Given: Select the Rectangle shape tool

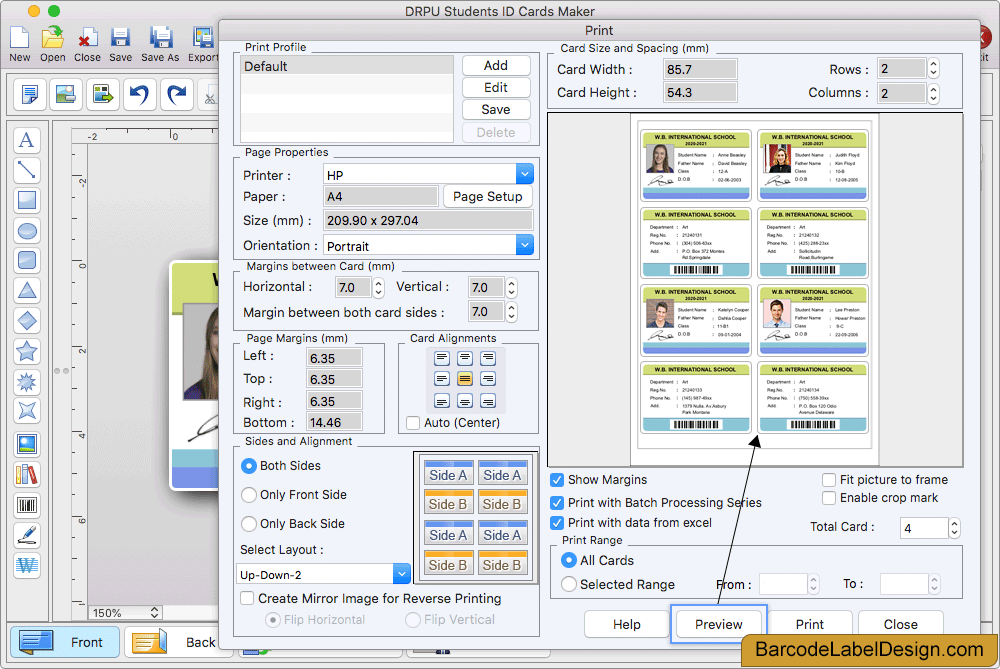Looking at the screenshot, I should [27, 200].
